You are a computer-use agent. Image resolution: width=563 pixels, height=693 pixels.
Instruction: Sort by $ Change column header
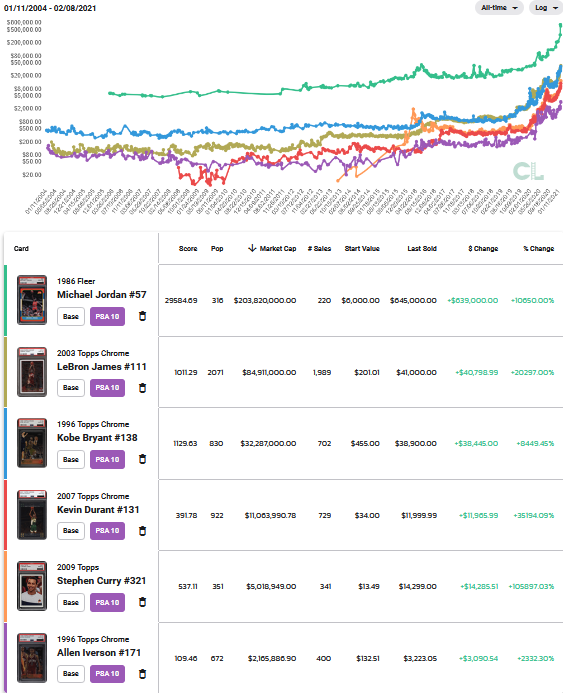[x=483, y=248]
